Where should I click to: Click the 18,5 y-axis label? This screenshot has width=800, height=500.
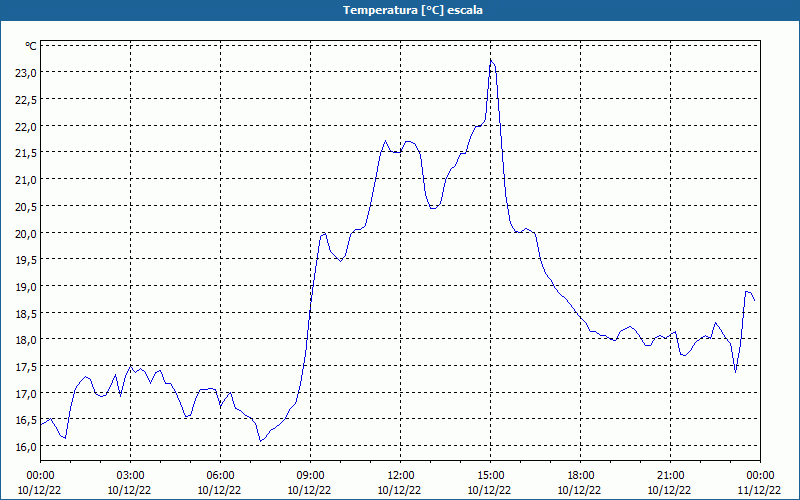point(26,313)
